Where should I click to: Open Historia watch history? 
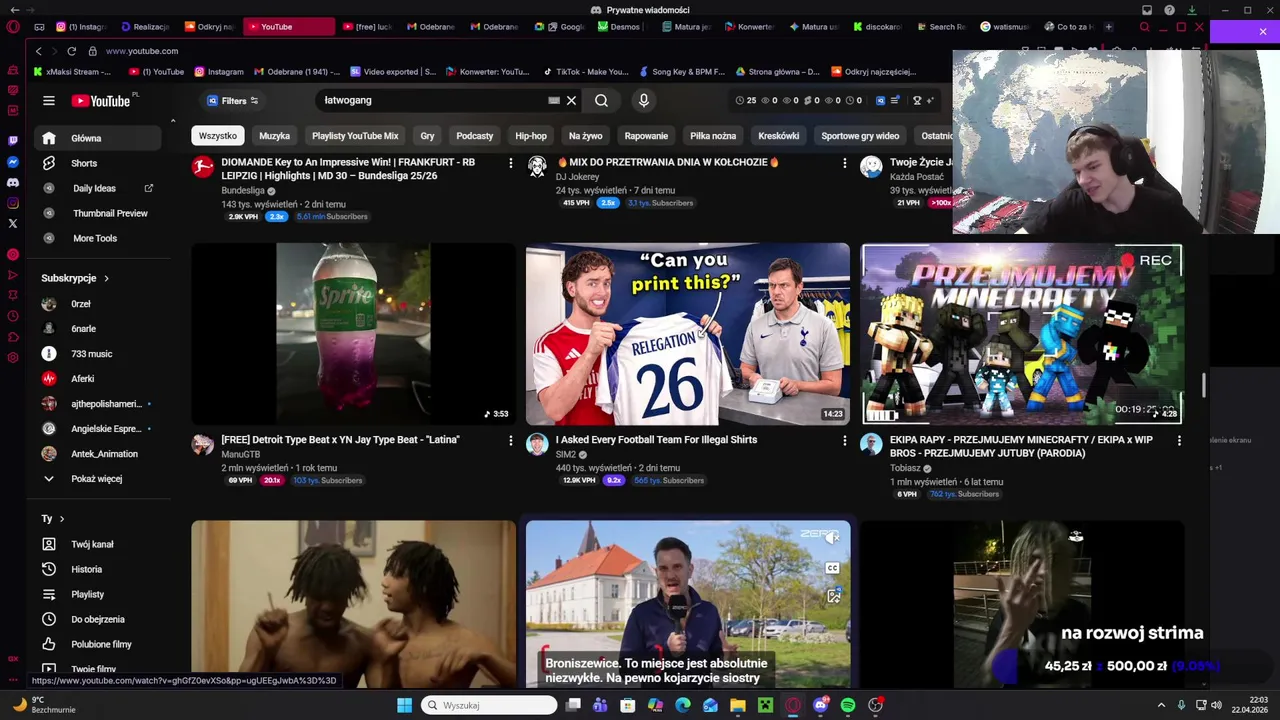pyautogui.click(x=86, y=569)
